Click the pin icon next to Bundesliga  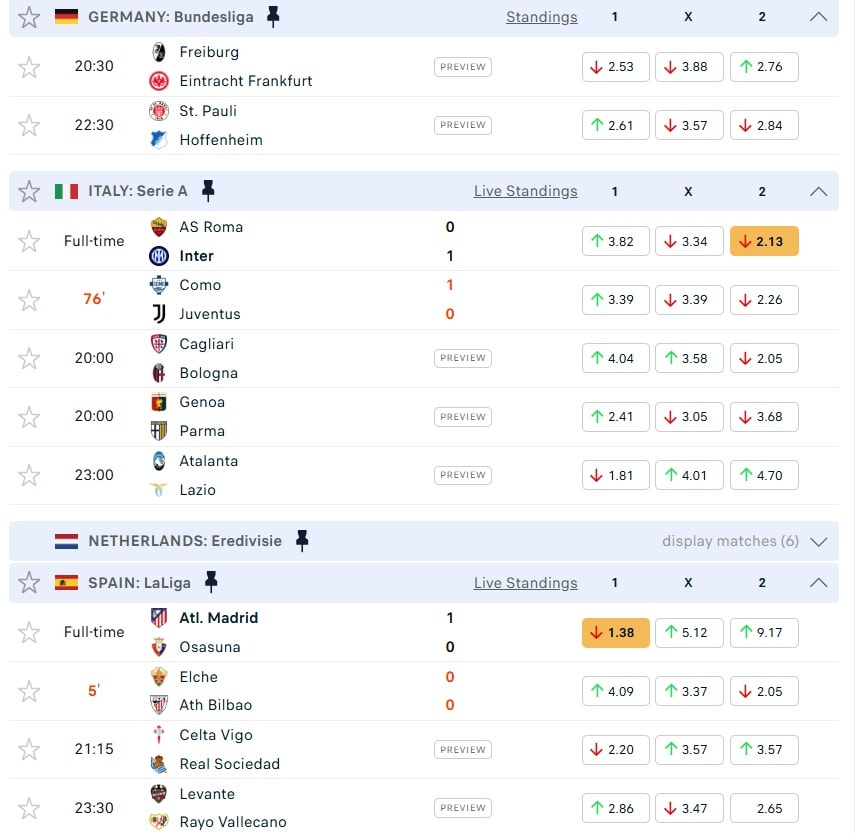click(x=273, y=17)
